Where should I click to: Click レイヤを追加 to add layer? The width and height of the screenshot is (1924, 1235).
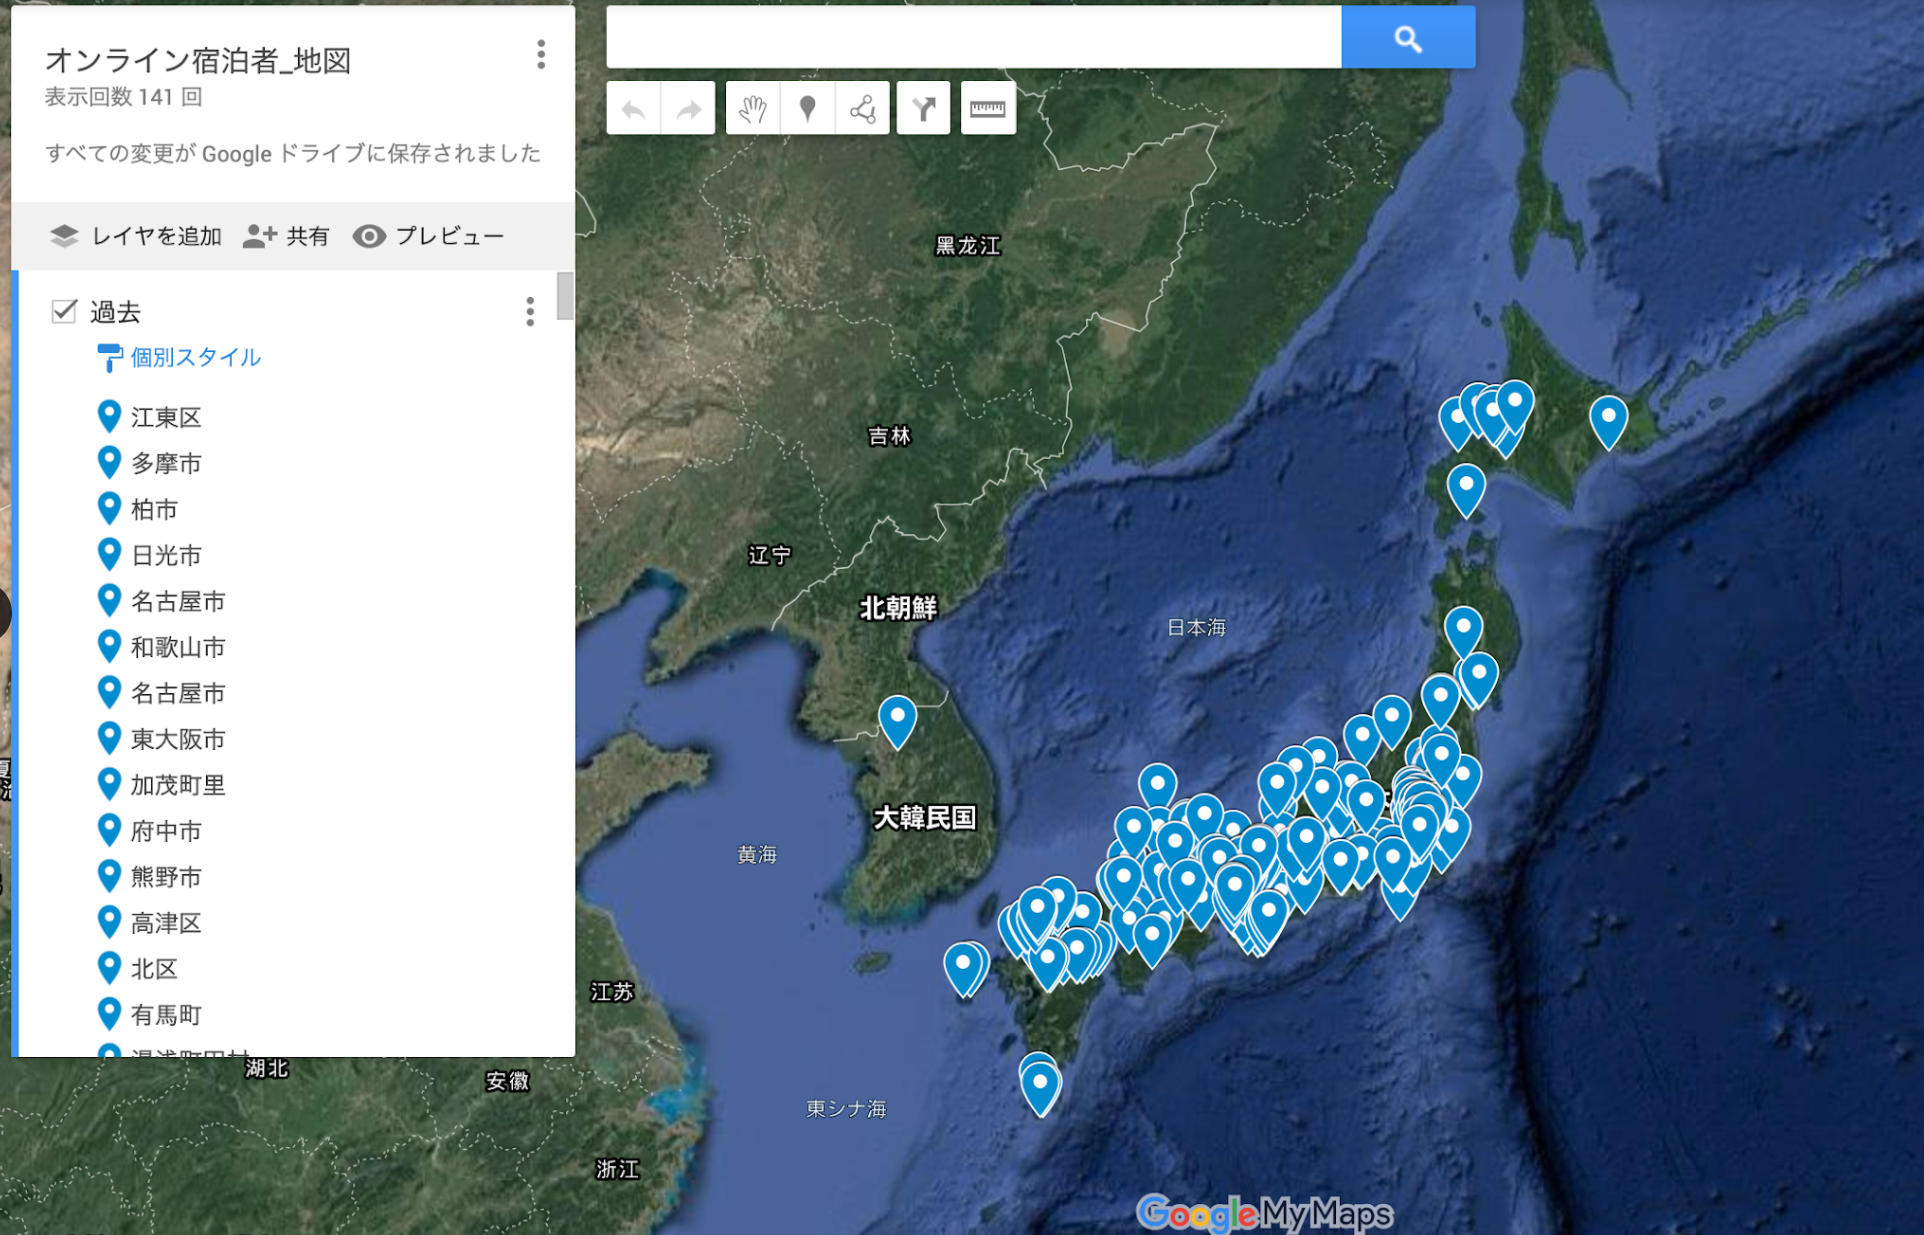(x=136, y=236)
